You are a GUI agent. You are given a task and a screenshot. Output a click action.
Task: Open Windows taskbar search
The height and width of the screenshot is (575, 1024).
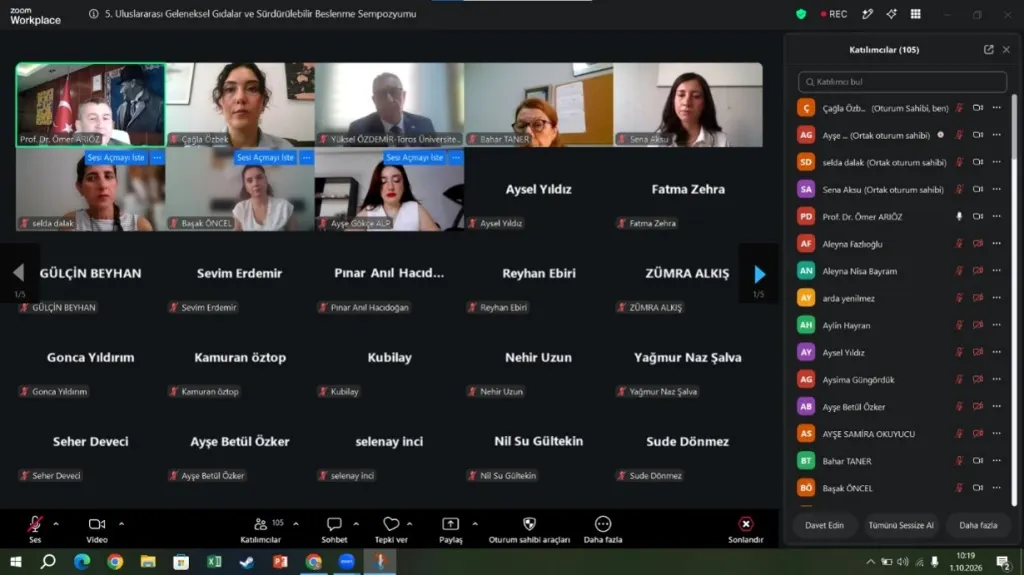point(48,562)
